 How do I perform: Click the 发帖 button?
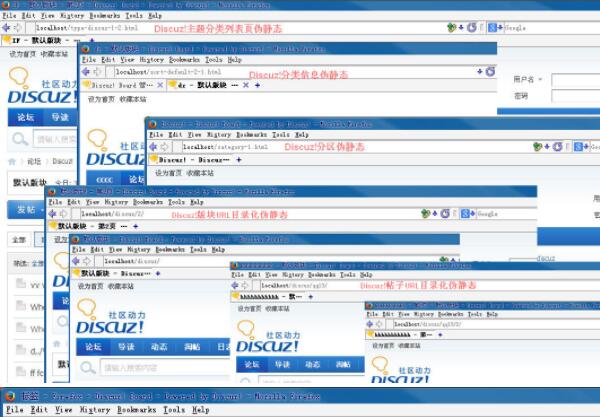tap(26, 210)
